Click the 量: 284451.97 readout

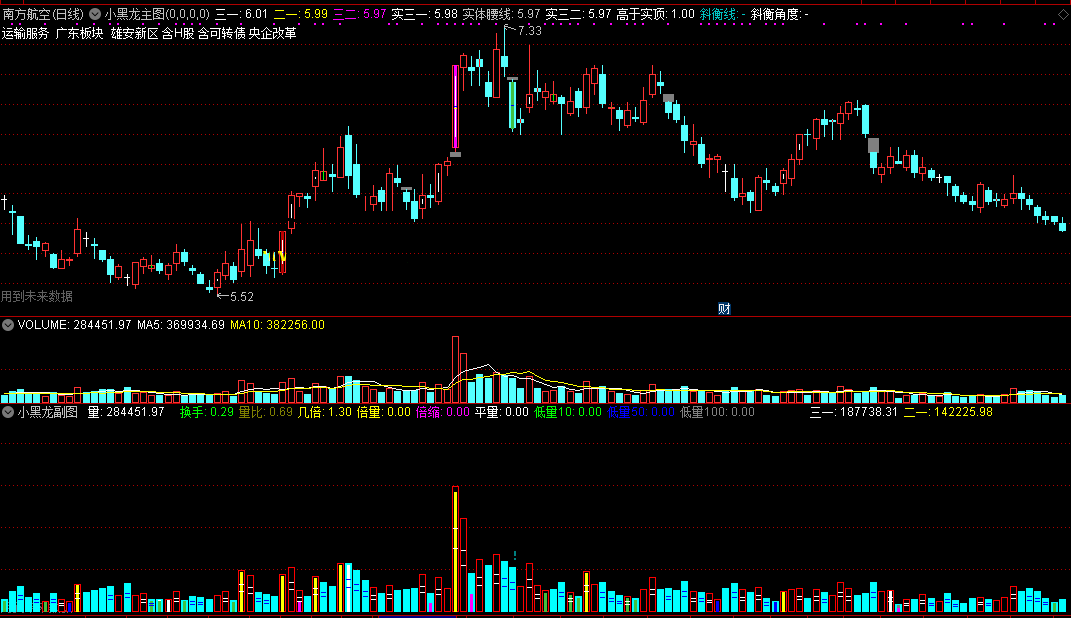pos(126,412)
